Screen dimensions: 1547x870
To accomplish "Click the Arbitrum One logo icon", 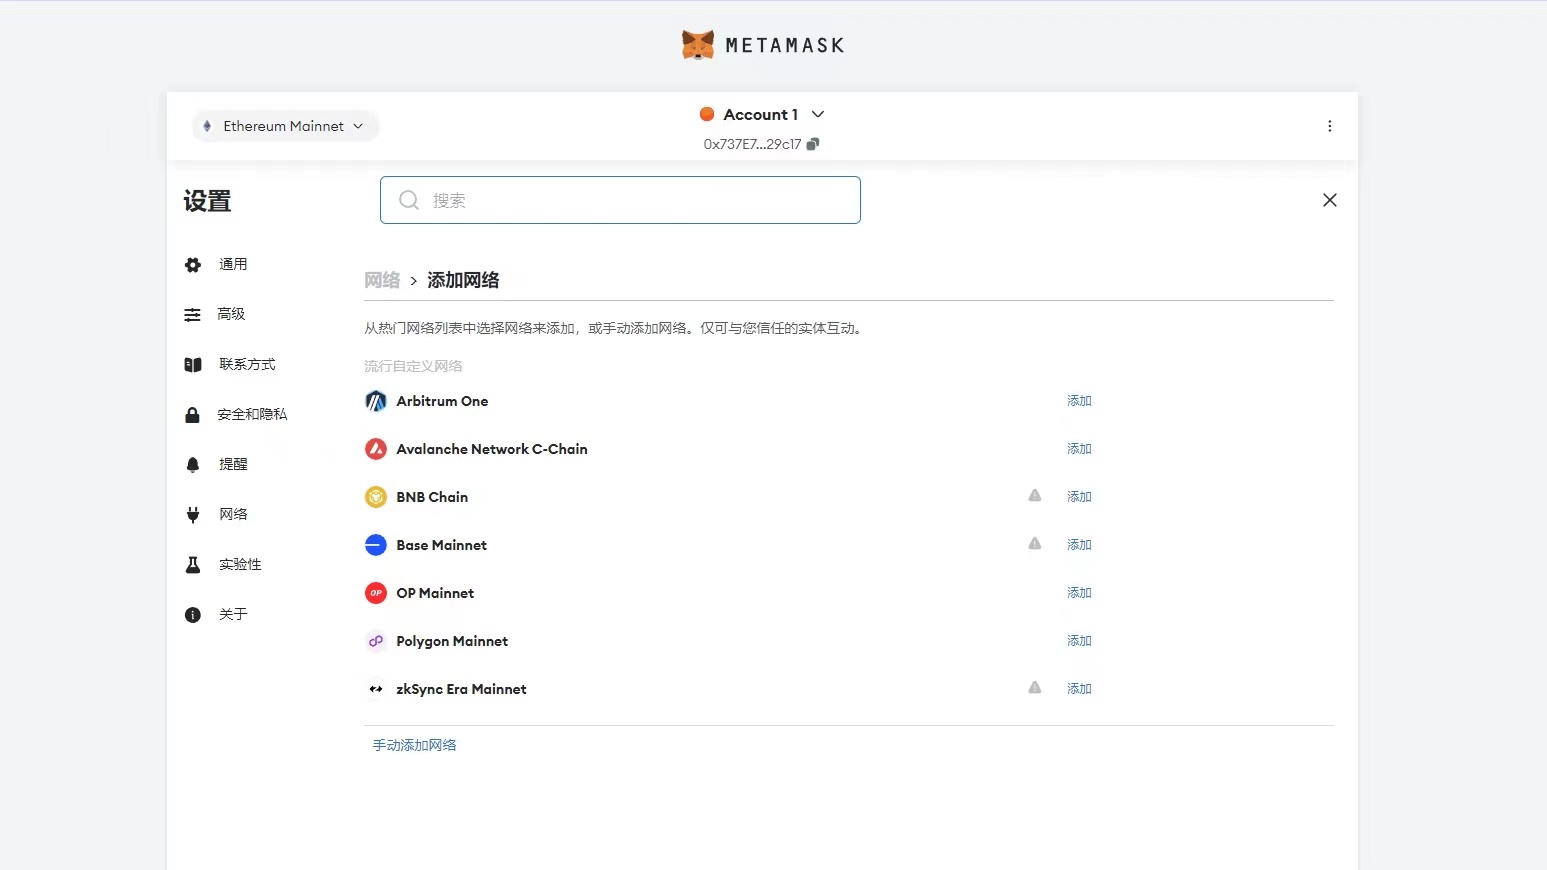I will [x=376, y=401].
